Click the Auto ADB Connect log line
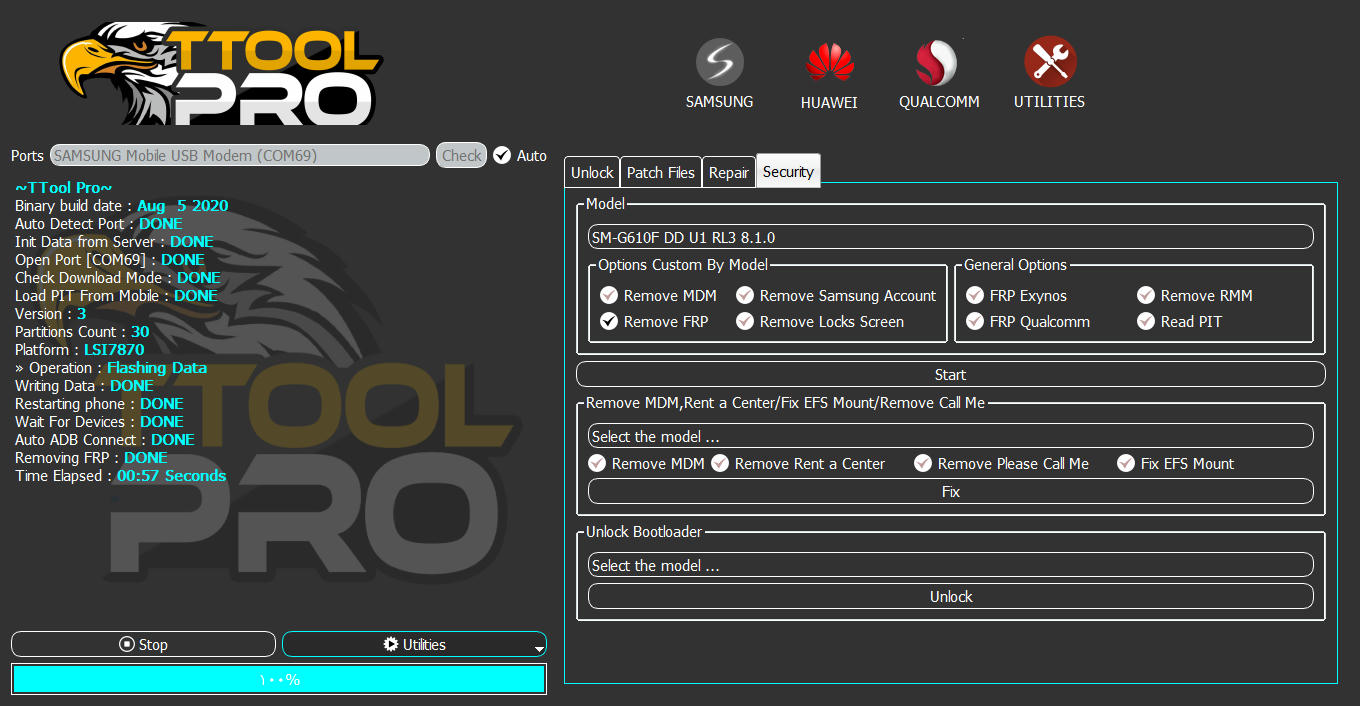This screenshot has height=706, width=1360. tap(104, 439)
